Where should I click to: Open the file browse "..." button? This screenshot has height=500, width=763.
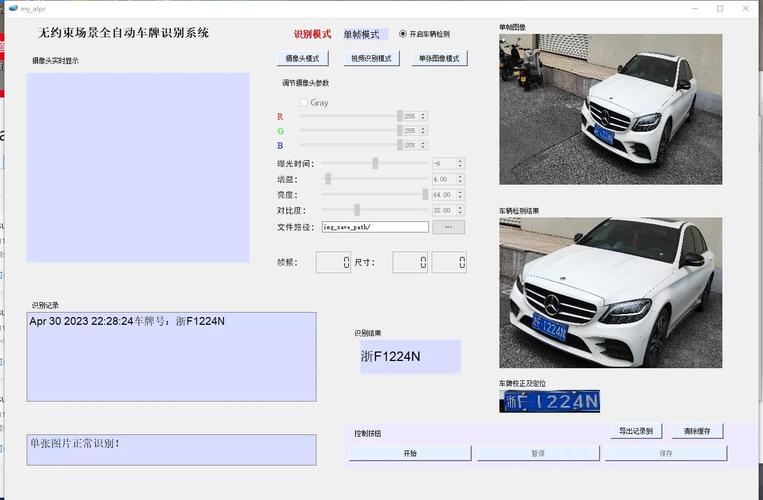click(449, 227)
